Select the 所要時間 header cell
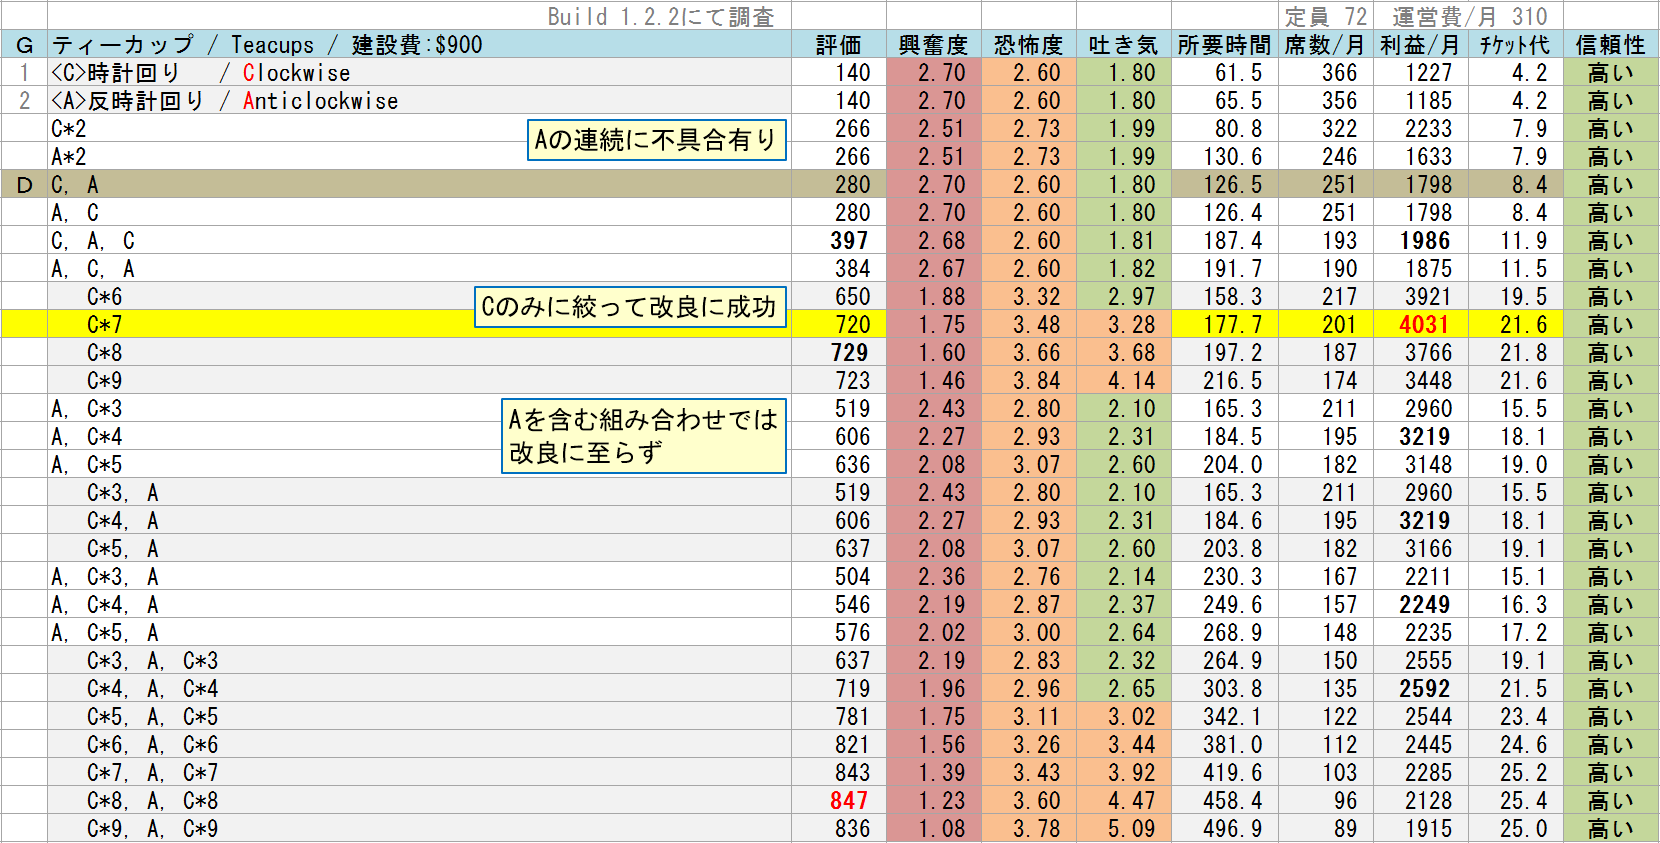 point(1224,45)
